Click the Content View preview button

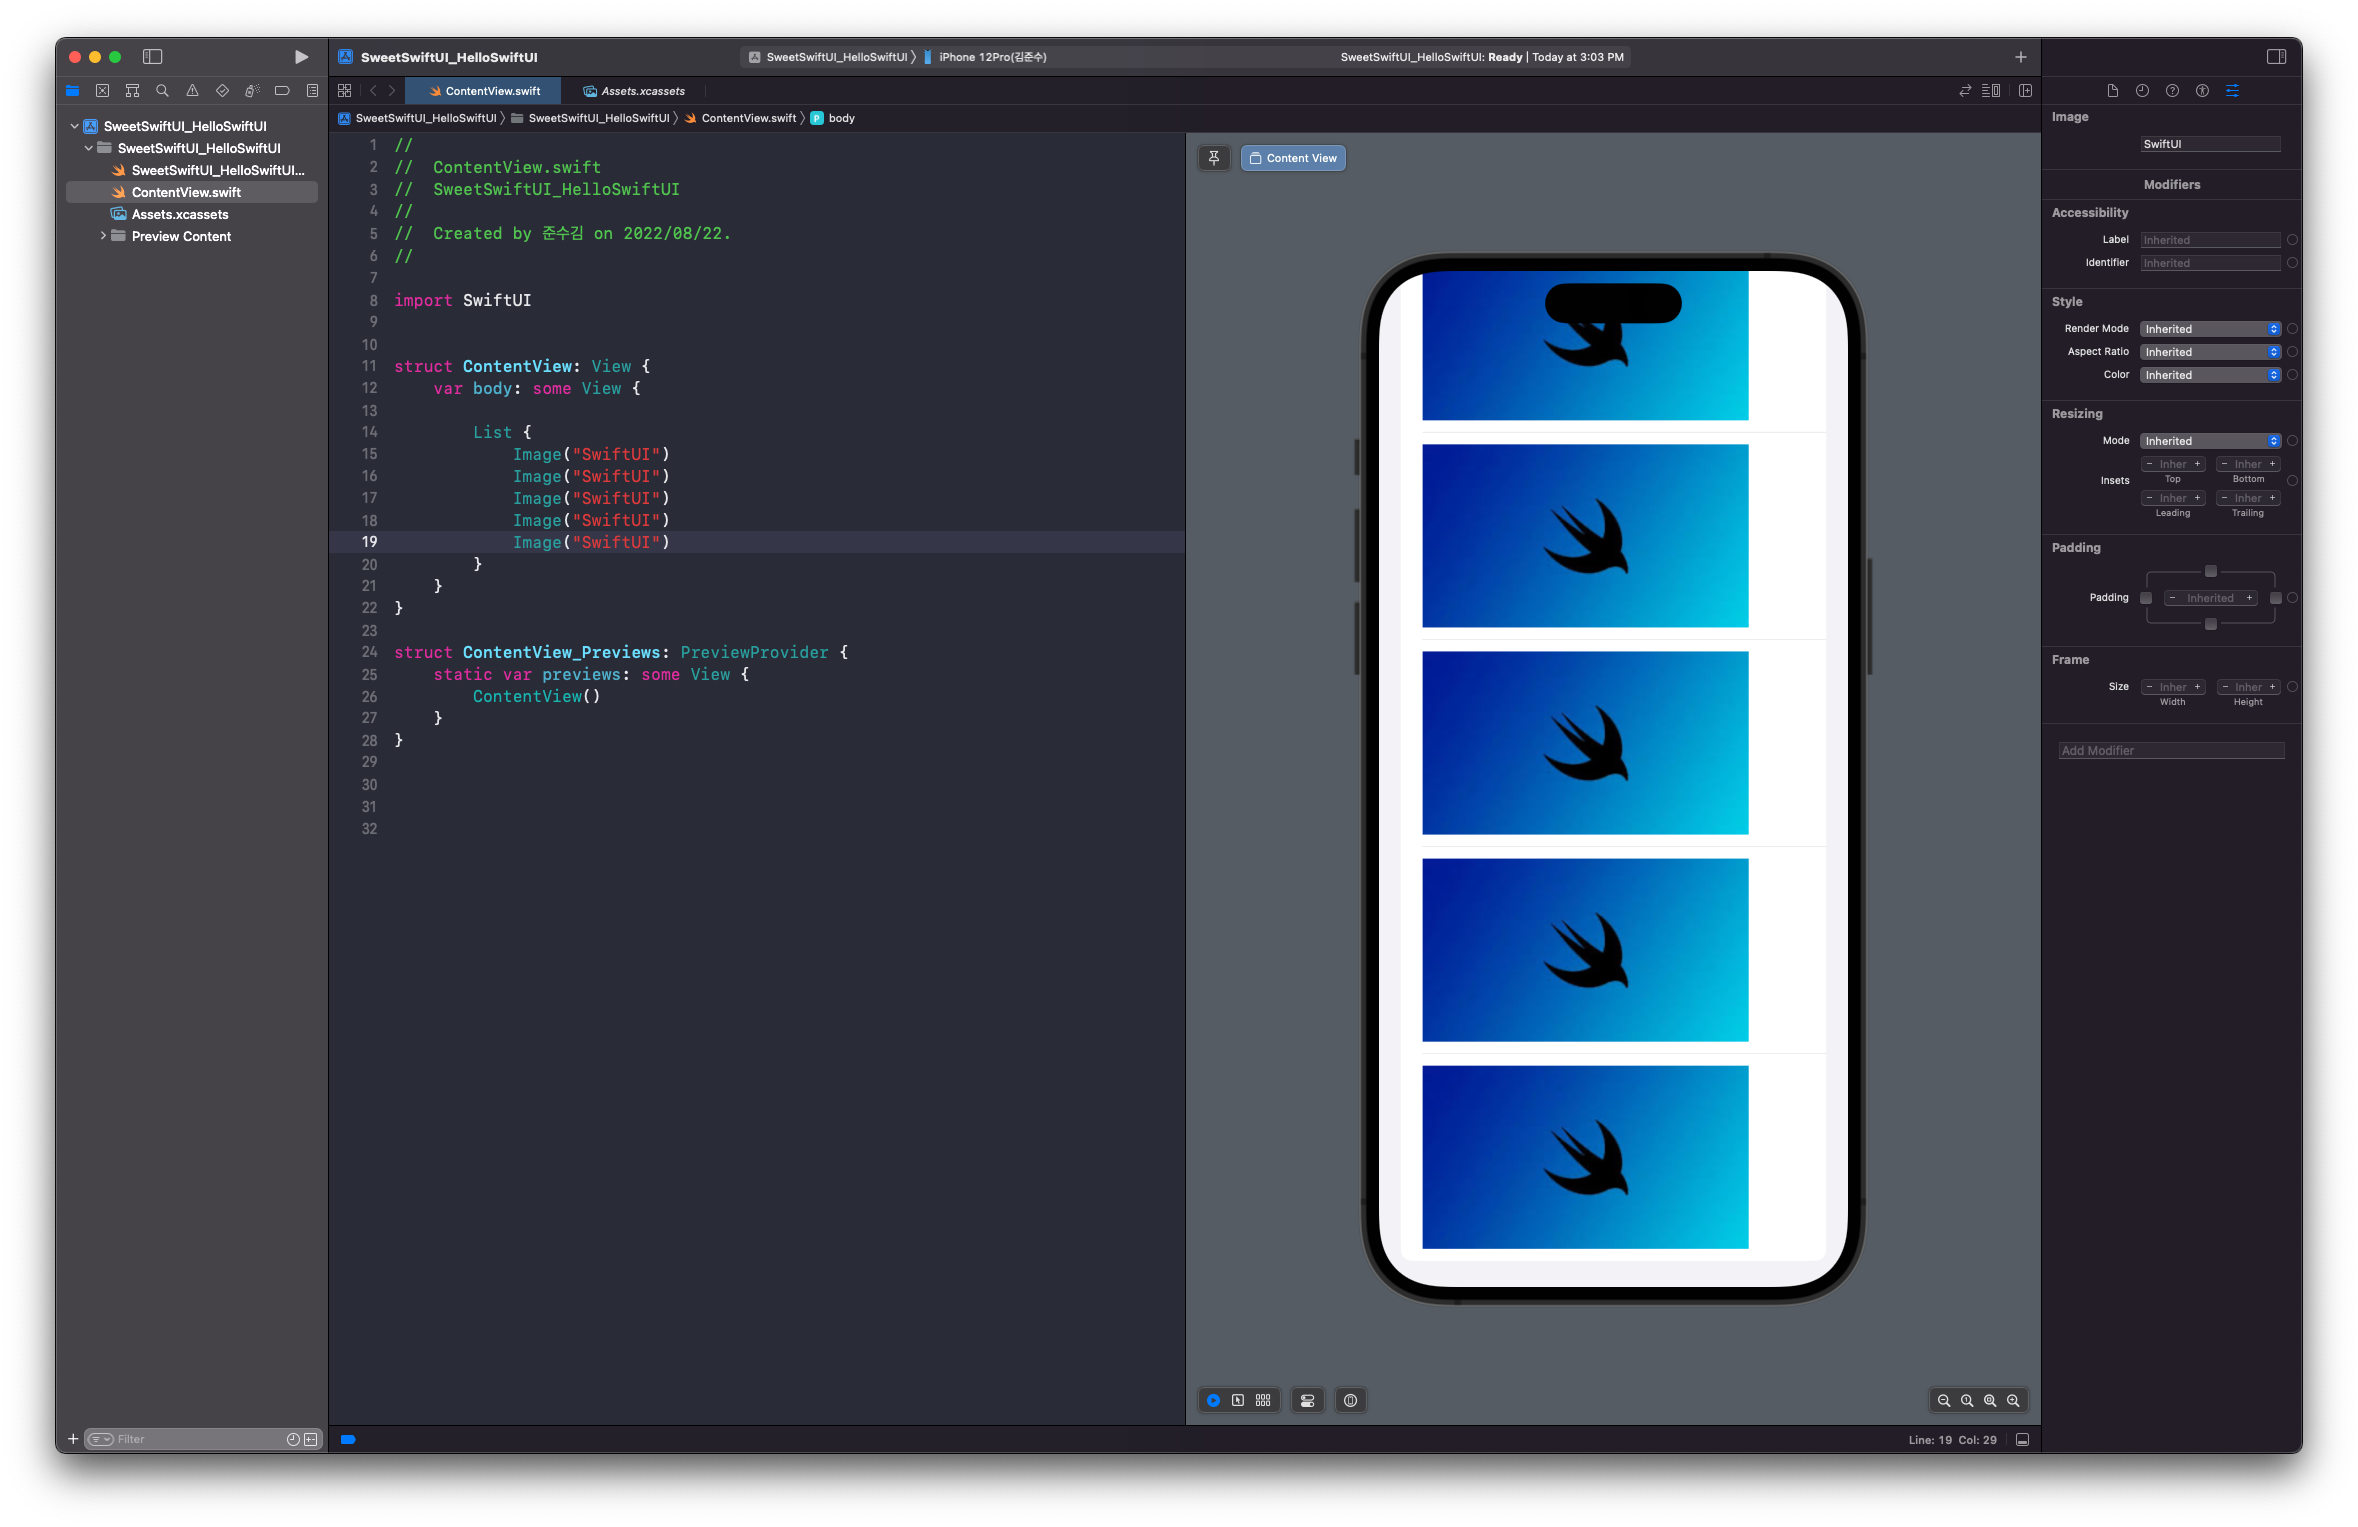(1293, 158)
